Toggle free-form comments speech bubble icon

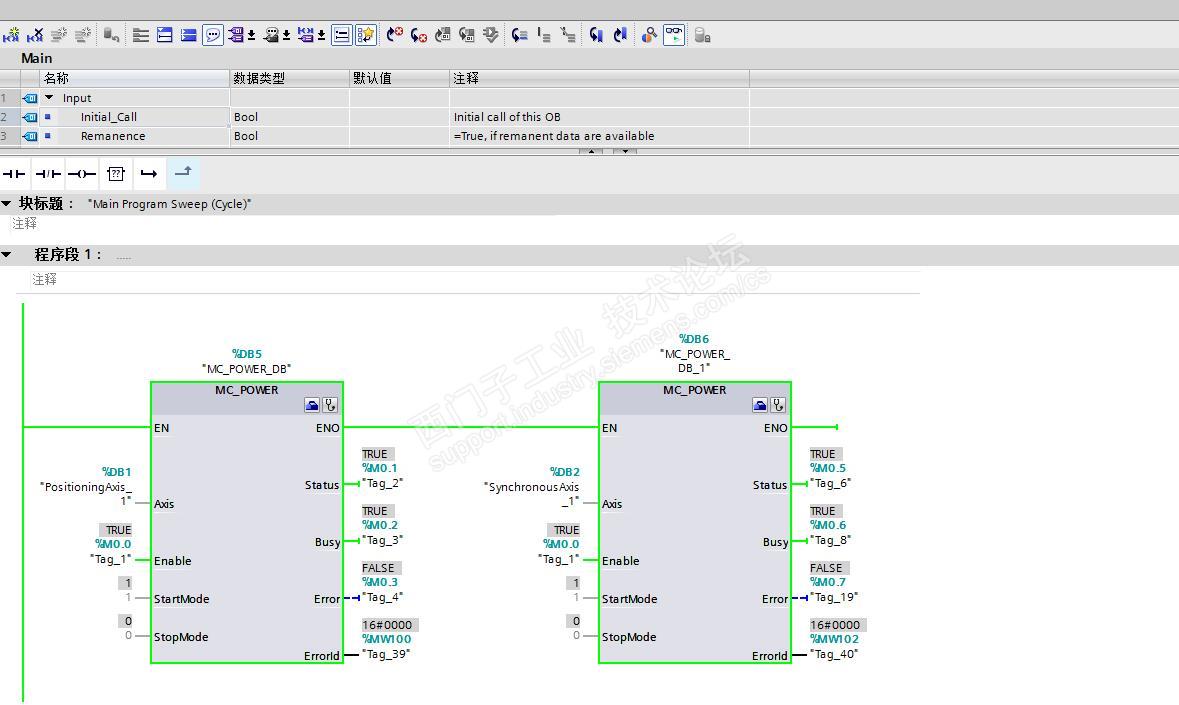pos(213,35)
